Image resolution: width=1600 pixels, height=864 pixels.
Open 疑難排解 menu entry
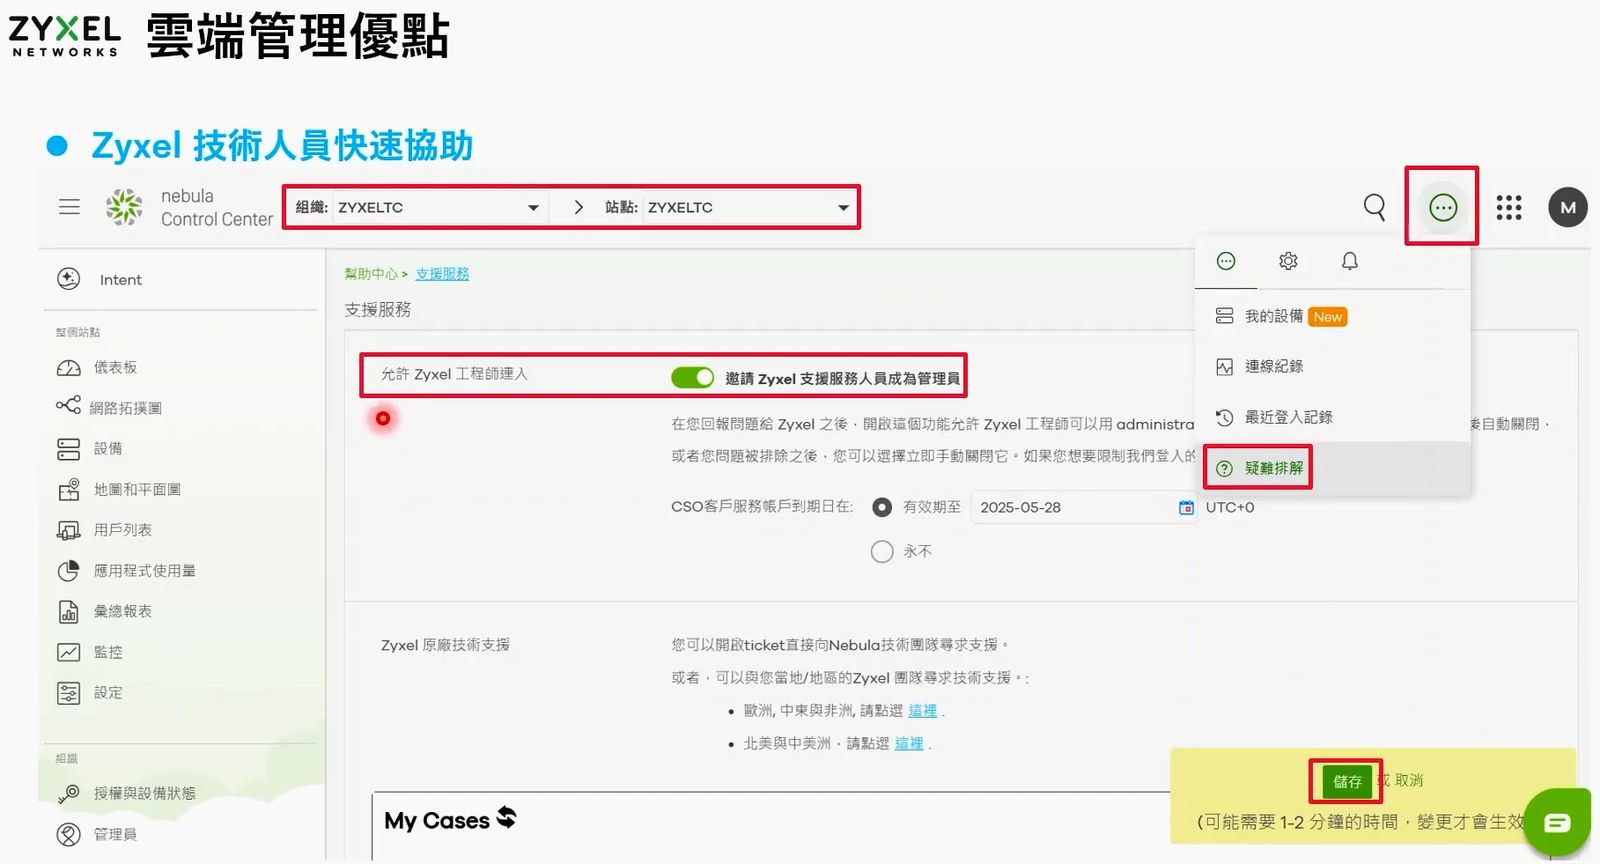tap(1333, 468)
